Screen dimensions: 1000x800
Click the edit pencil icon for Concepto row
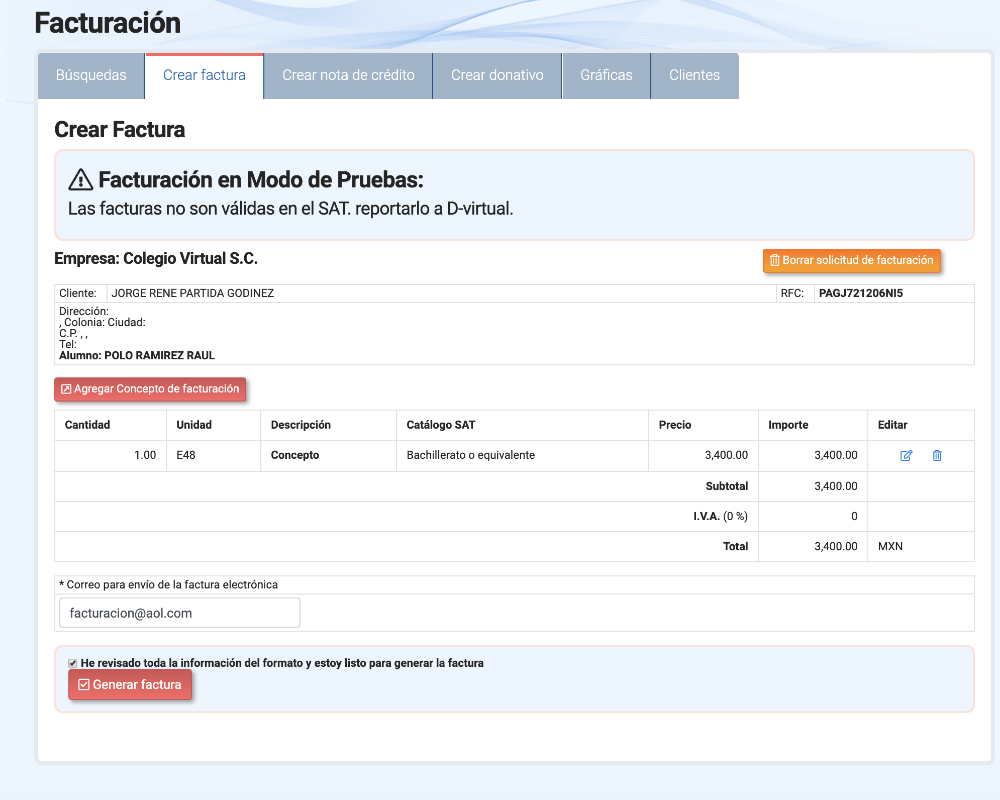[x=906, y=456]
